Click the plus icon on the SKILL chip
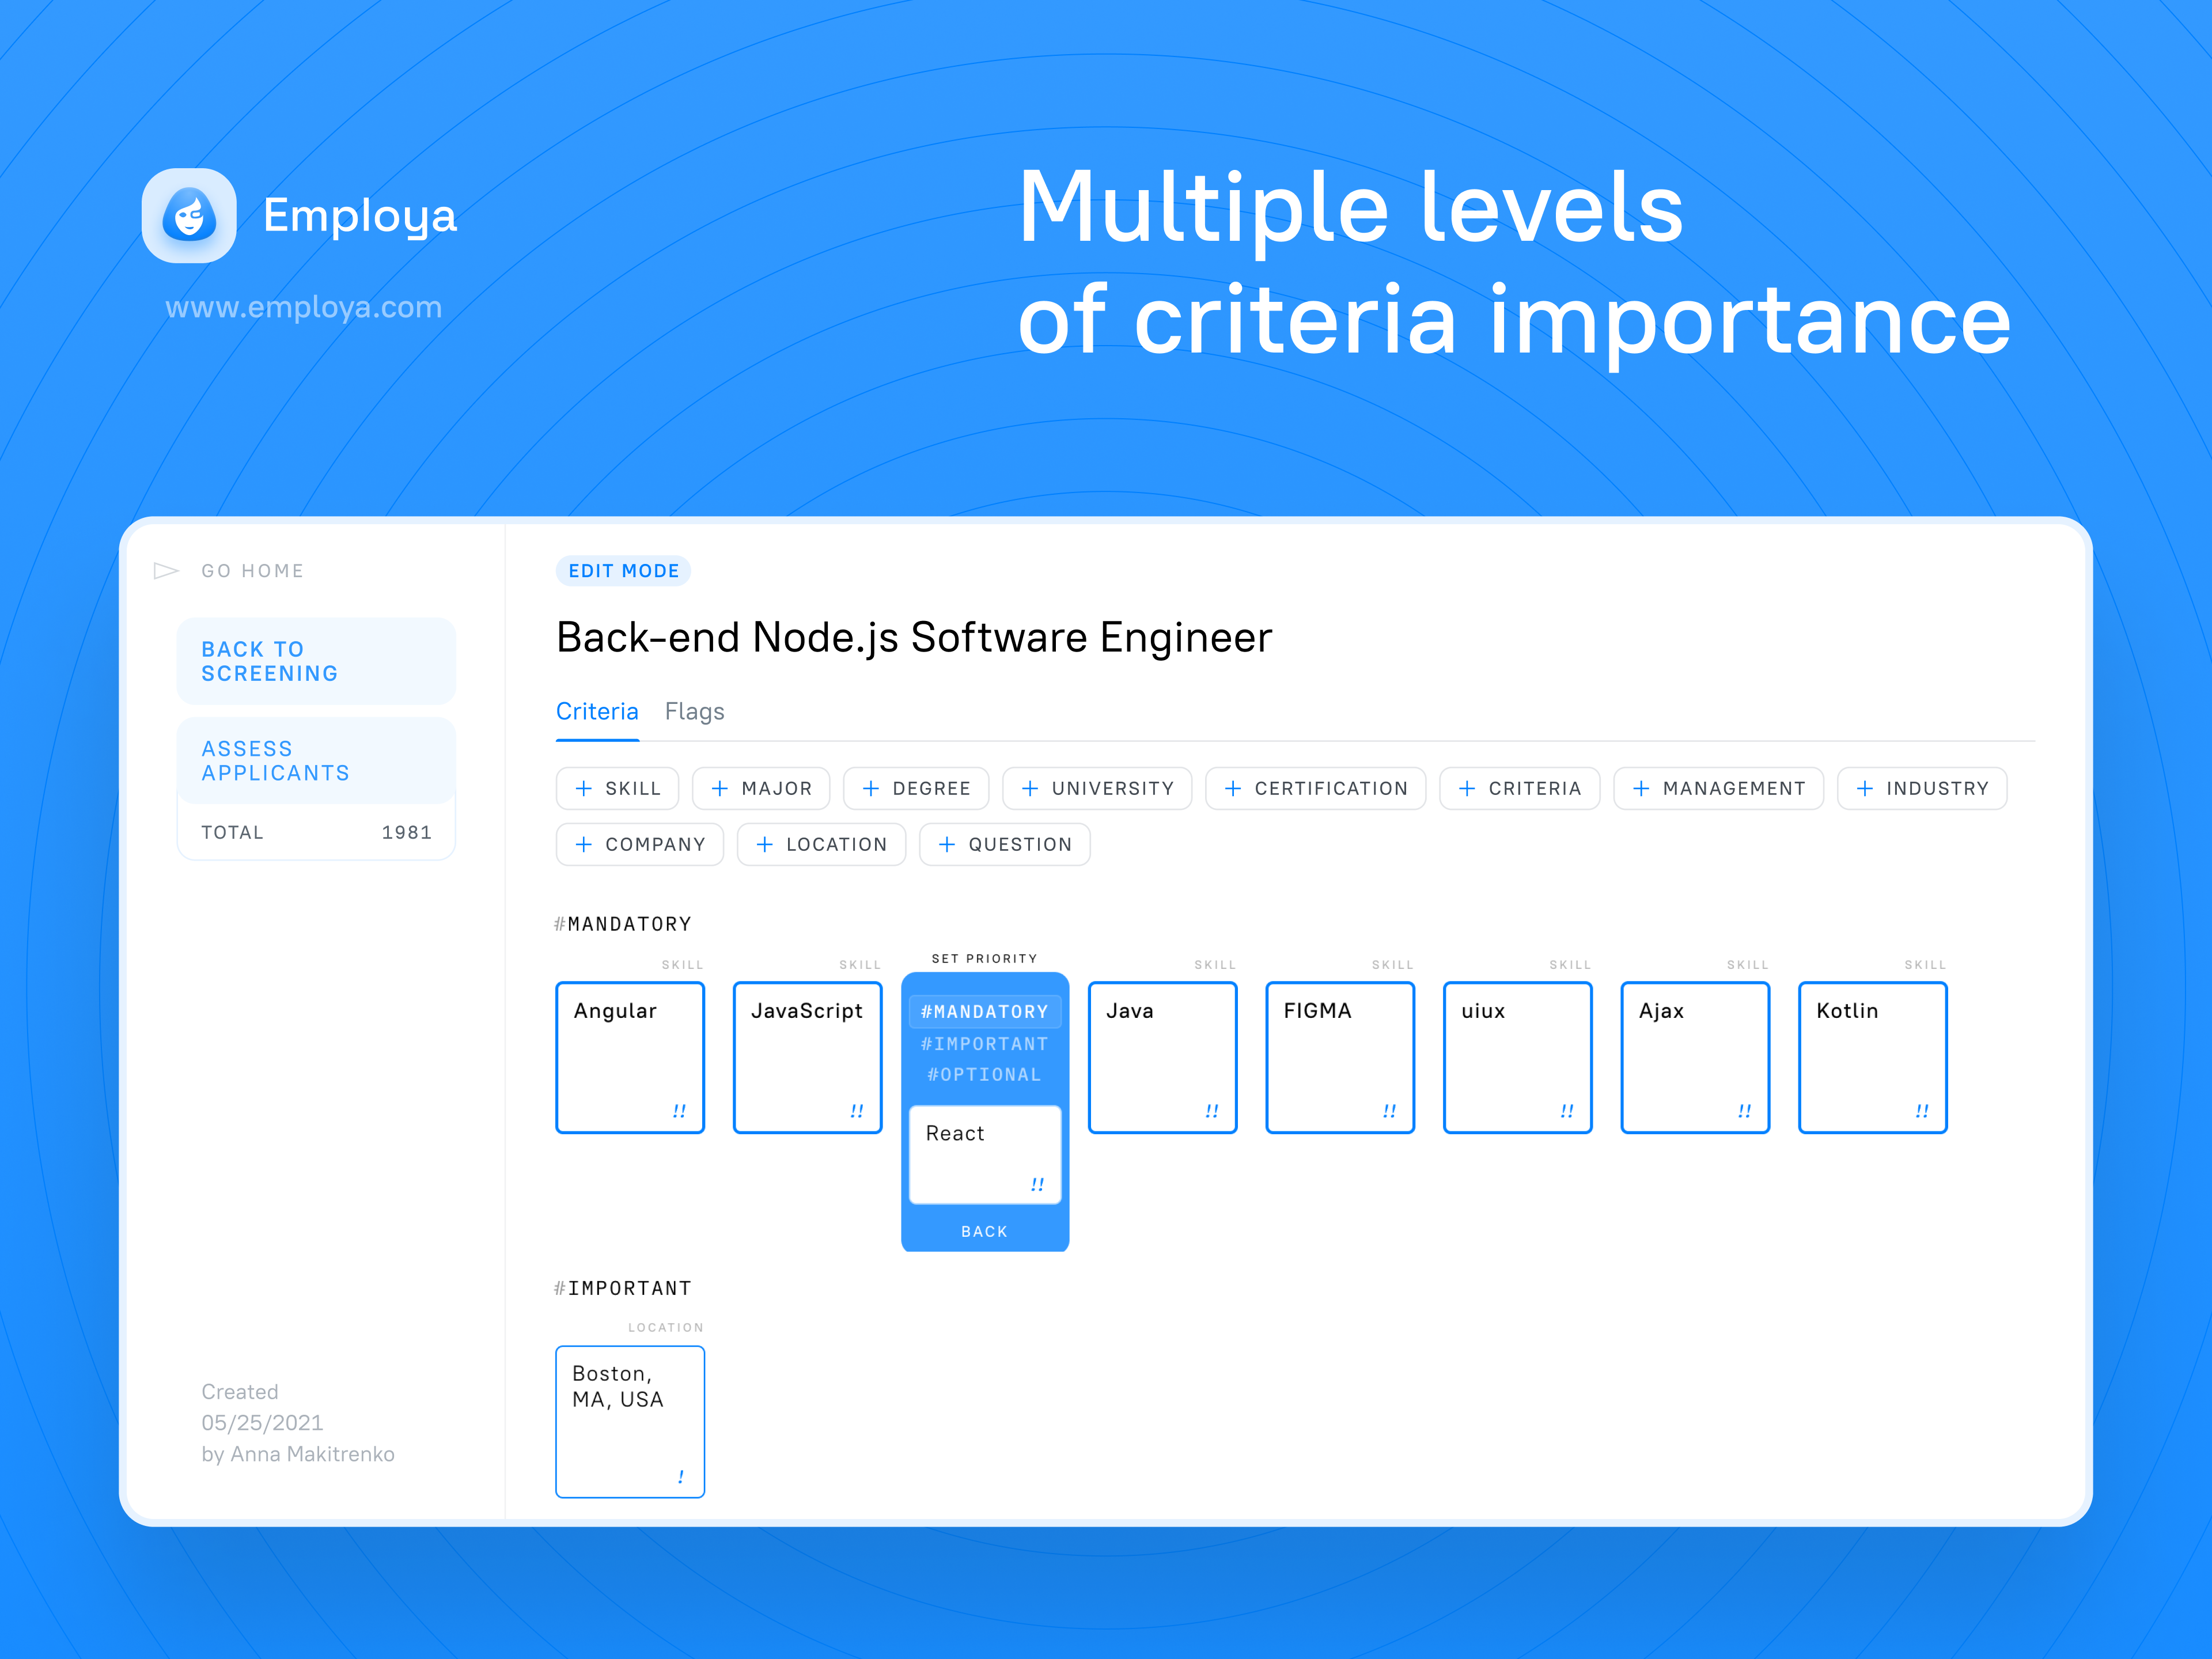 pyautogui.click(x=583, y=788)
